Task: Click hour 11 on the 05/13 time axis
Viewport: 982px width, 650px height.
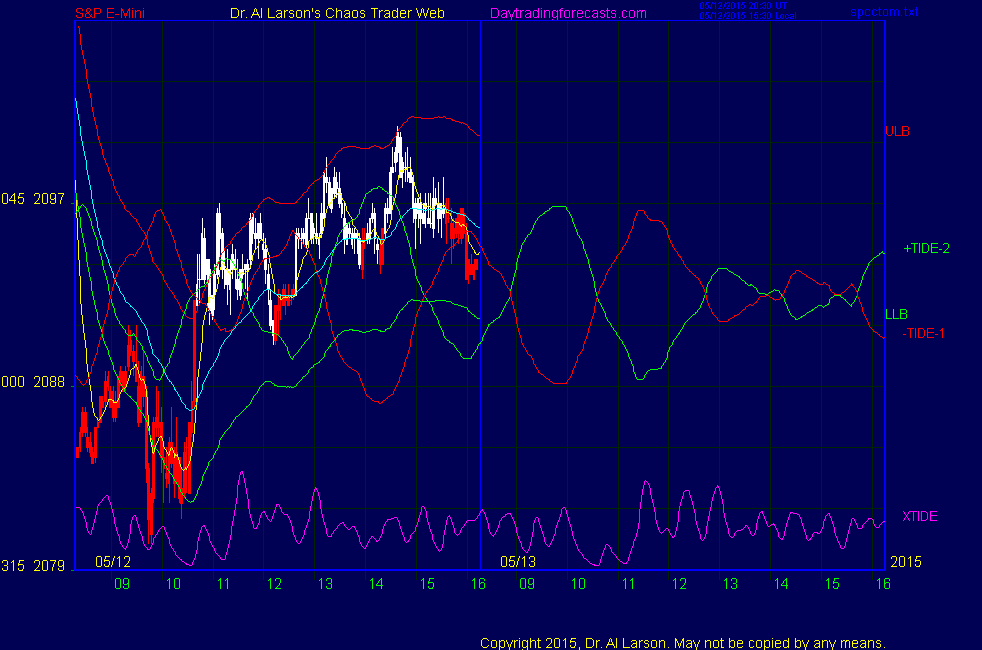Action: 629,584
